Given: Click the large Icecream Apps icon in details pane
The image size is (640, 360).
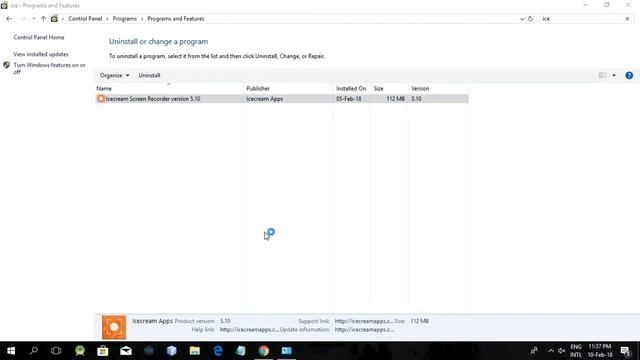Looking at the screenshot, I should point(114,327).
